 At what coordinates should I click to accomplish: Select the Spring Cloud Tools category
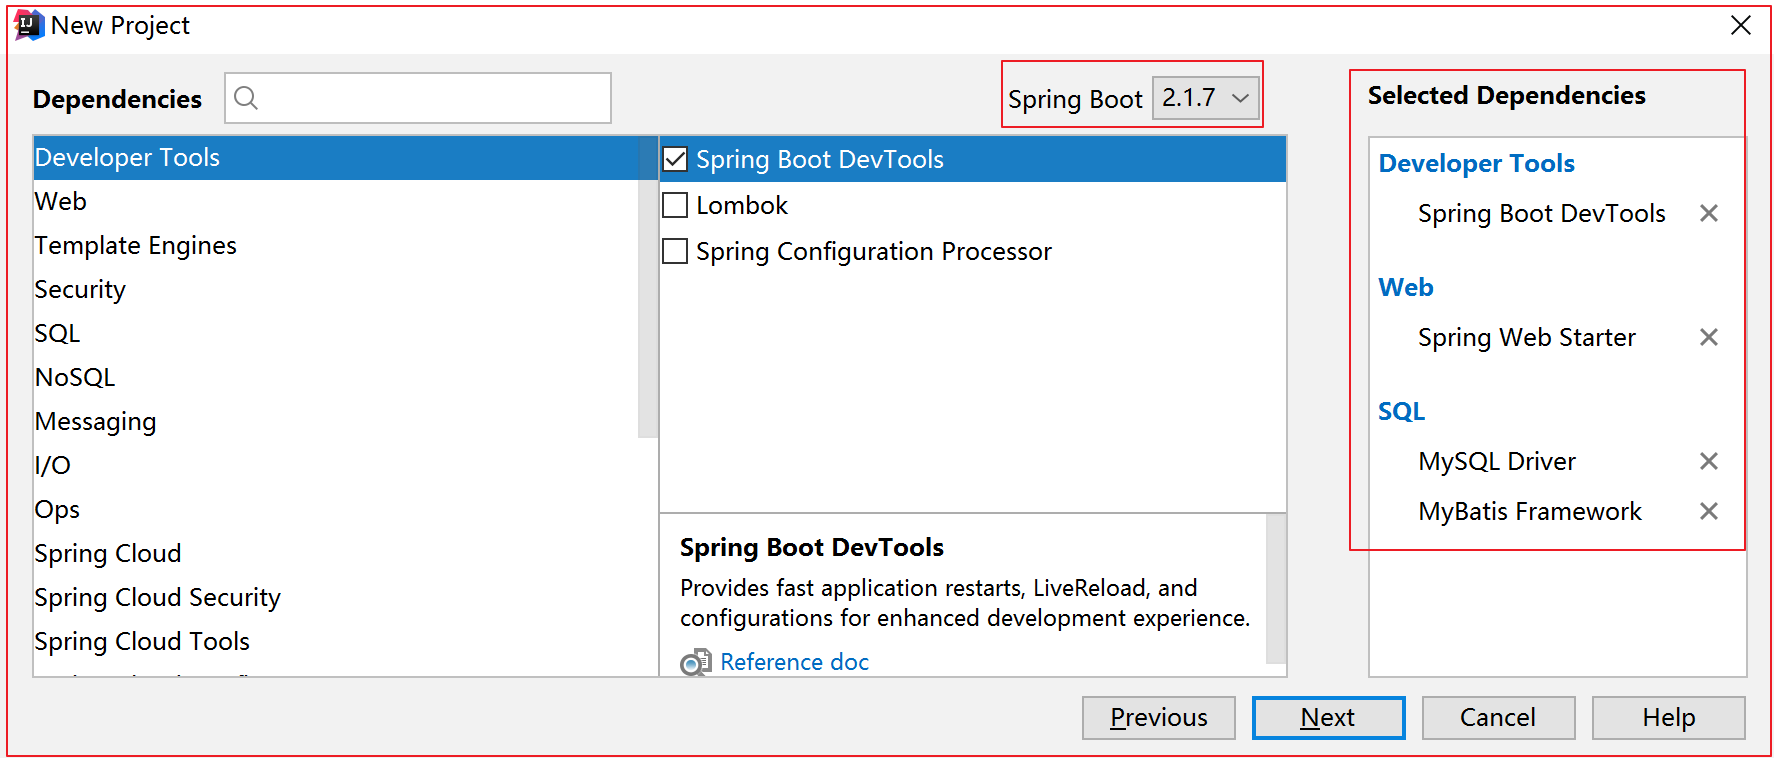pos(336,642)
